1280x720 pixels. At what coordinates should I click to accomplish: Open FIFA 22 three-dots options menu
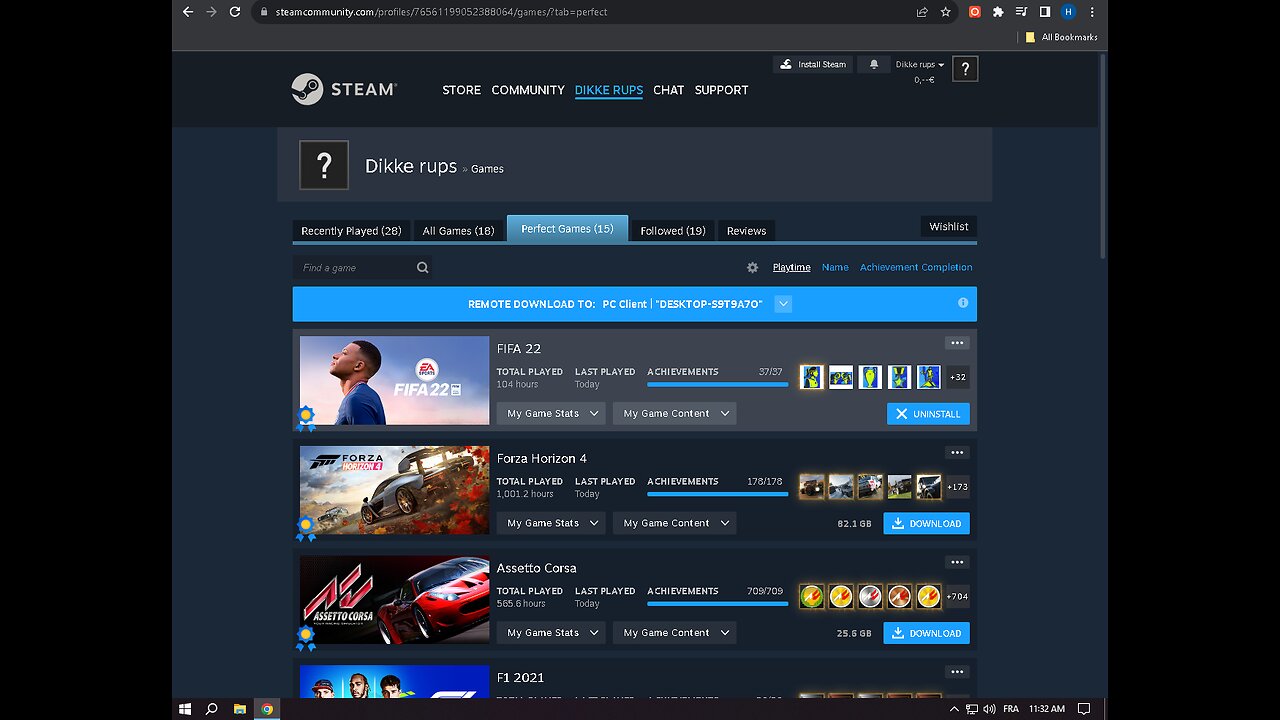pos(957,343)
